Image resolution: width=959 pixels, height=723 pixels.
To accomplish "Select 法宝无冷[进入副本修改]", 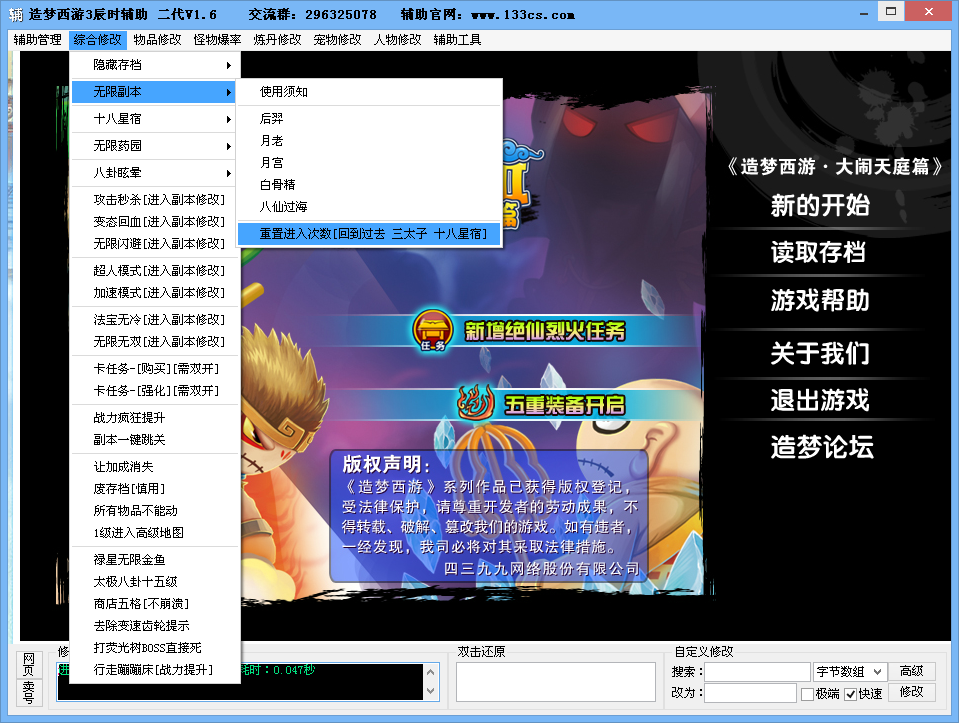I will point(155,319).
